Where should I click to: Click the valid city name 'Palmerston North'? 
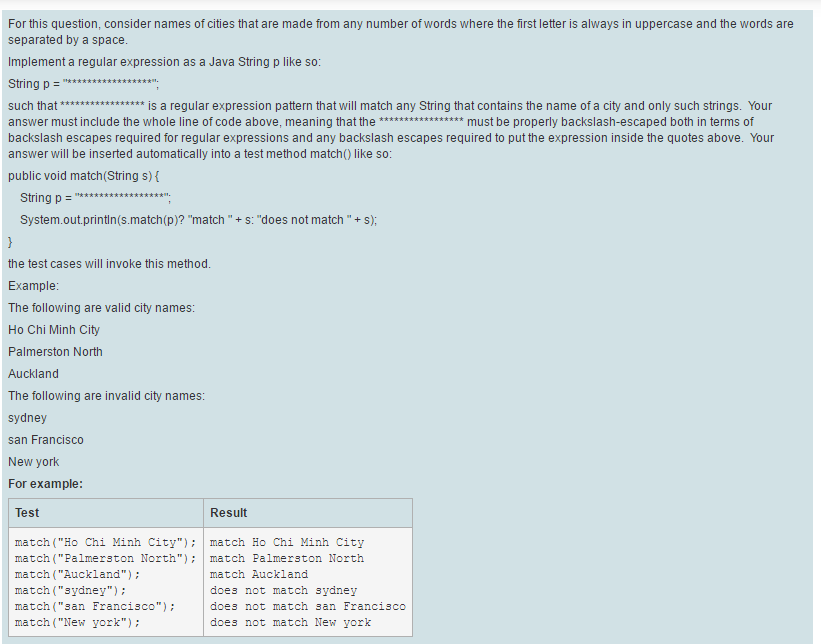(x=55, y=351)
